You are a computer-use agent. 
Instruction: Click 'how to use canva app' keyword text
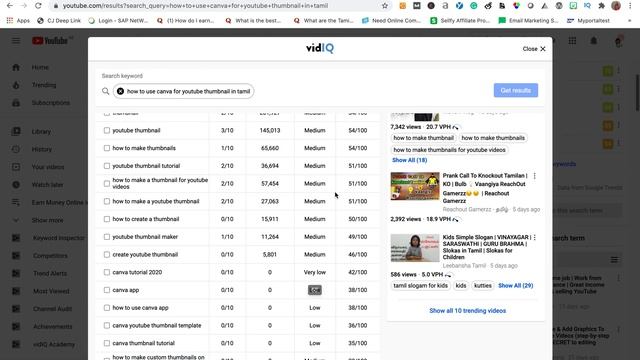pos(140,308)
